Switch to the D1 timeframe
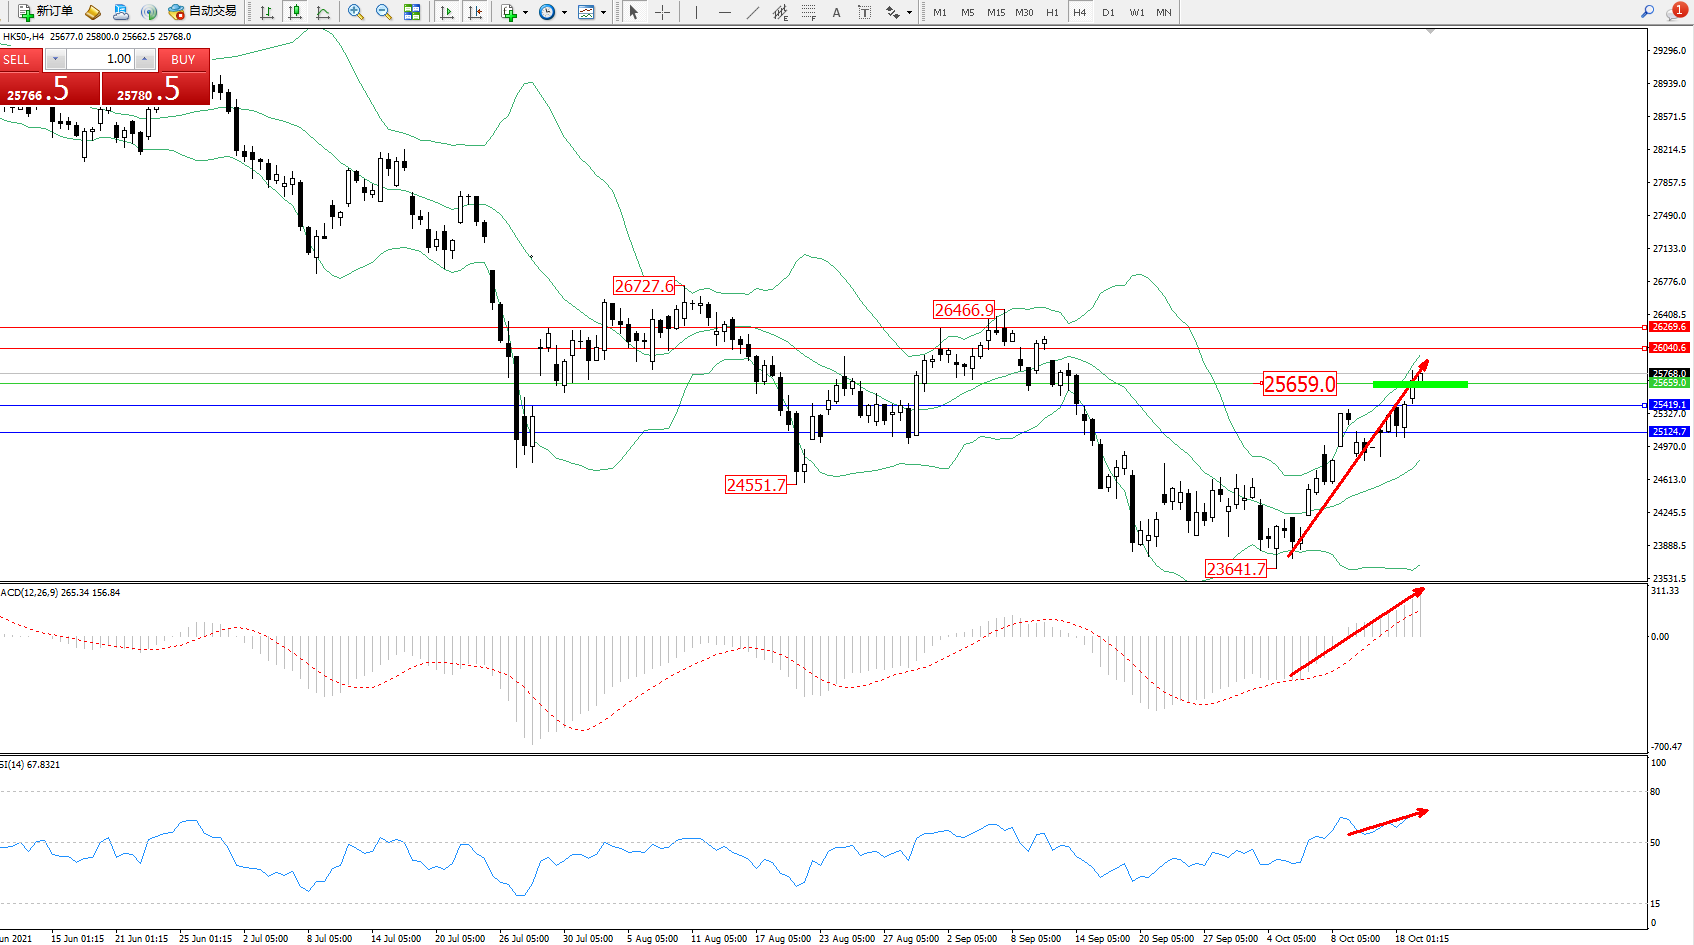This screenshot has width=1694, height=945. point(1108,12)
